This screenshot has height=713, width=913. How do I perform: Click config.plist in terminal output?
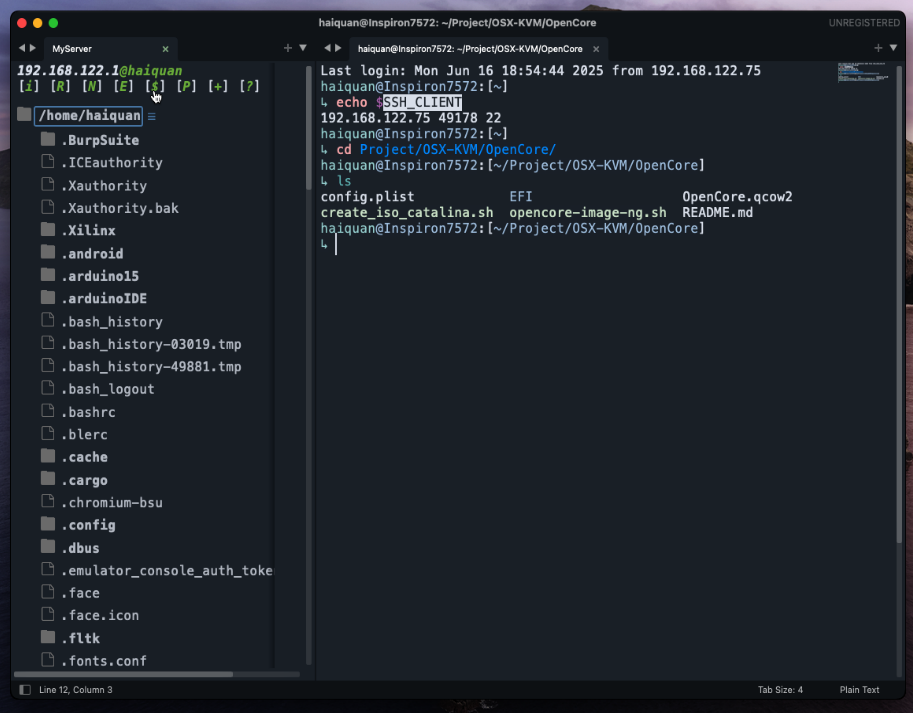tap(367, 197)
